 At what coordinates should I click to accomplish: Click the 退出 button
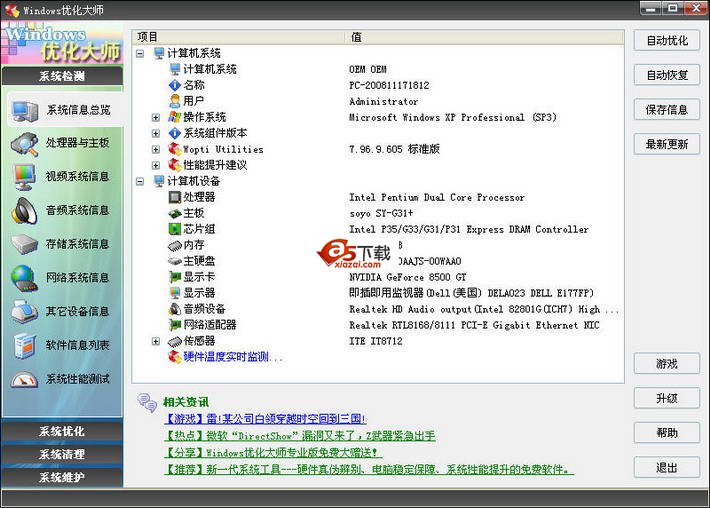(667, 467)
